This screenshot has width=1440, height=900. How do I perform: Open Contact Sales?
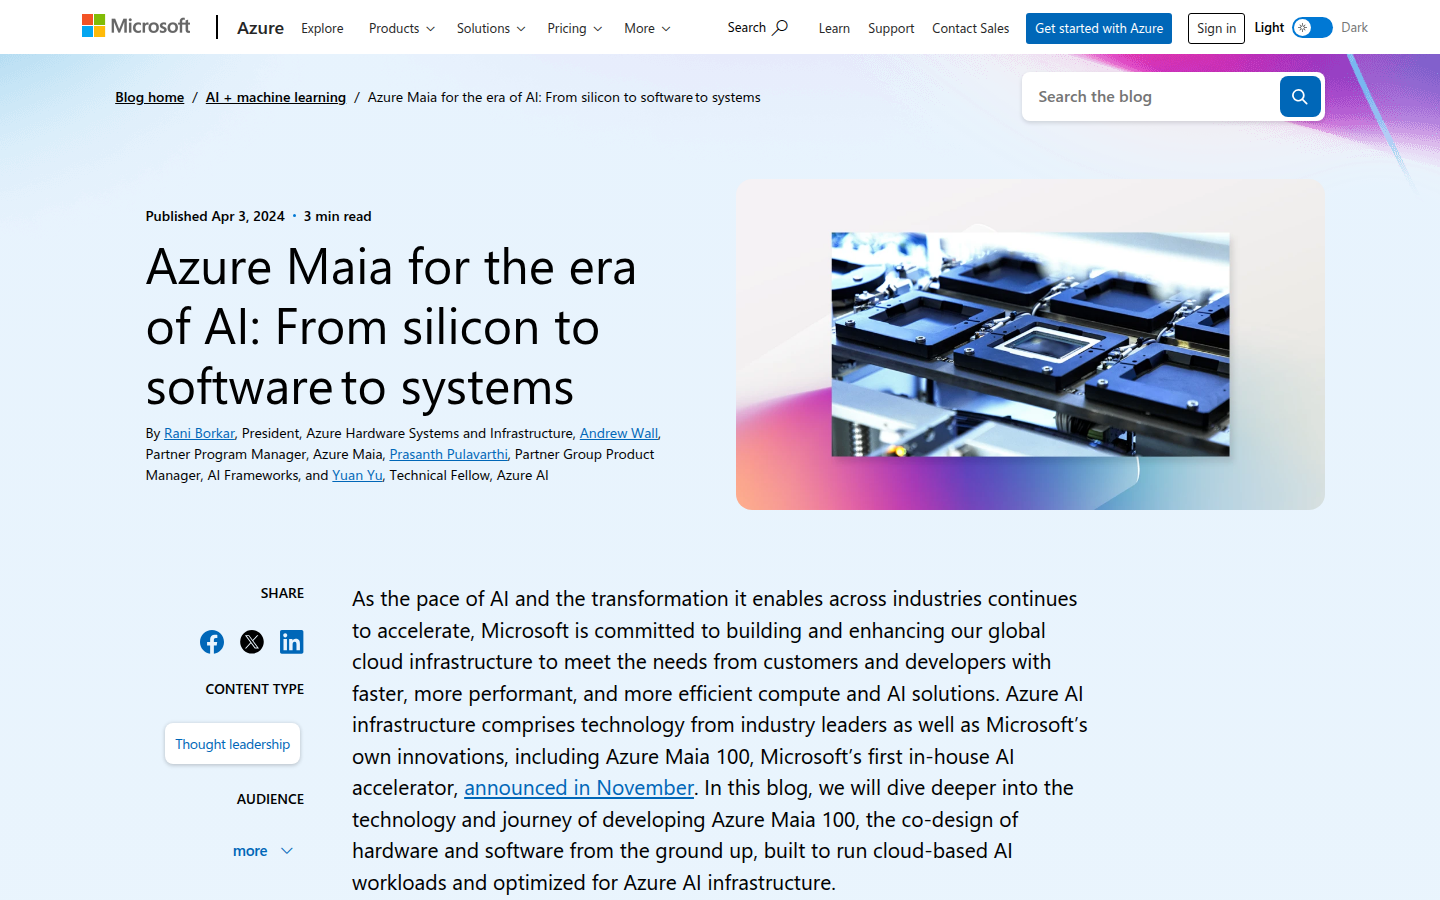pos(970,28)
